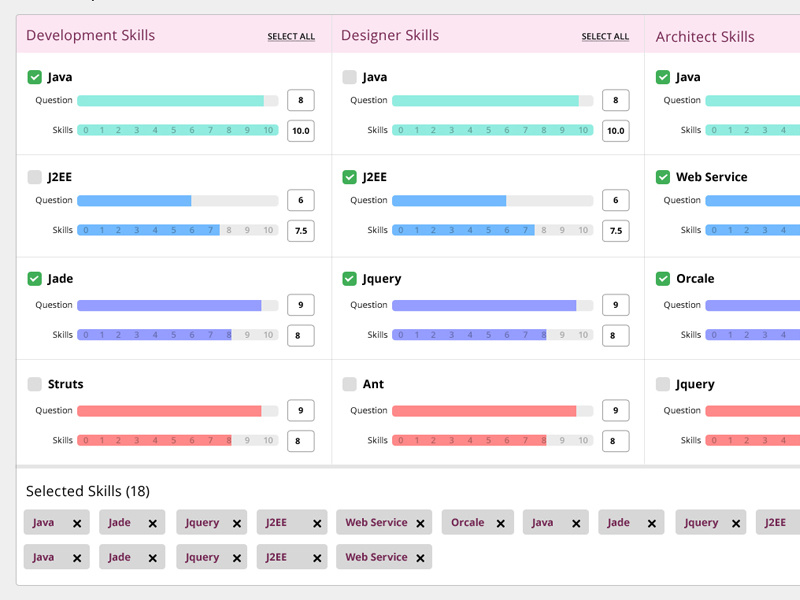Image resolution: width=800 pixels, height=600 pixels.
Task: Click SELECT ALL in Designer Skills
Action: tap(605, 36)
